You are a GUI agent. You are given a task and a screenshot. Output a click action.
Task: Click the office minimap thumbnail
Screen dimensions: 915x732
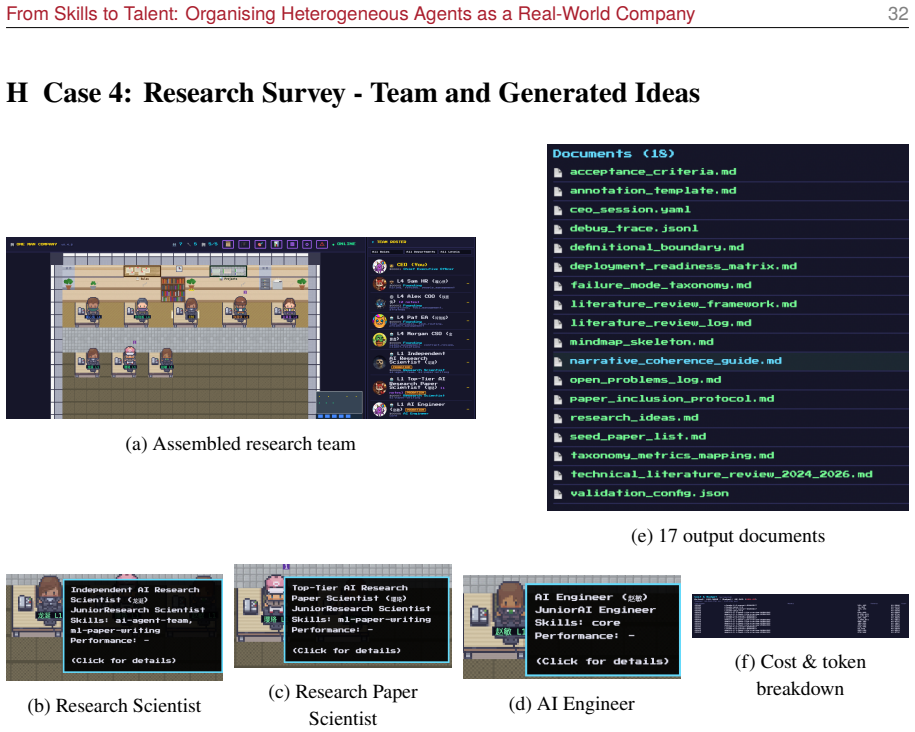point(340,403)
